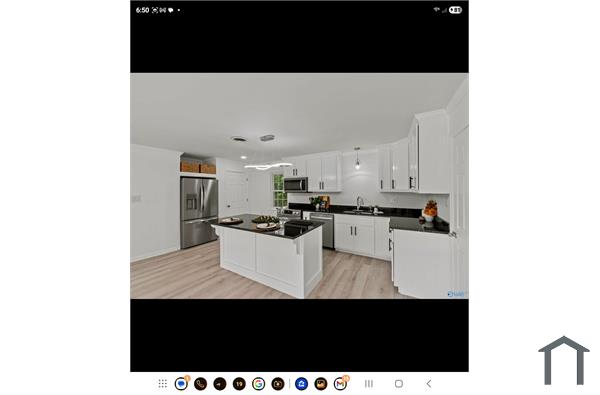Screen dimensions: 600x395
Task: Tap the chat bubble notification icon in status bar
Action: 171,10
